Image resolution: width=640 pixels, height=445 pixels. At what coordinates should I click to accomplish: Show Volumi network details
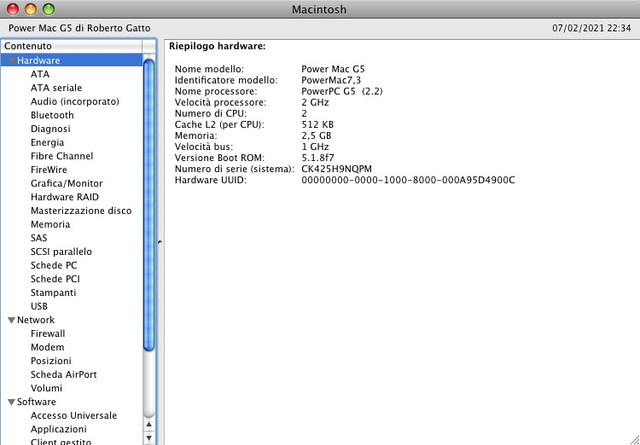point(47,388)
